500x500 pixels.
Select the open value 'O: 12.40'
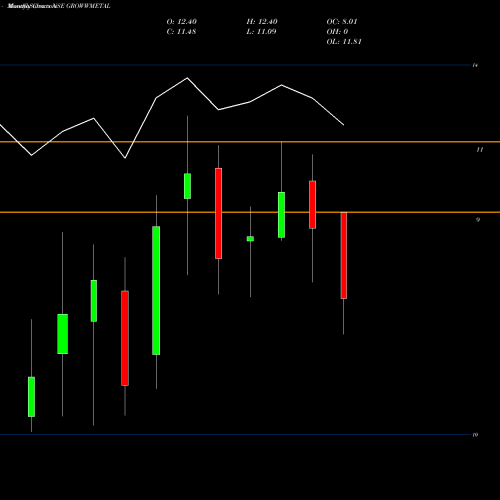(182, 22)
